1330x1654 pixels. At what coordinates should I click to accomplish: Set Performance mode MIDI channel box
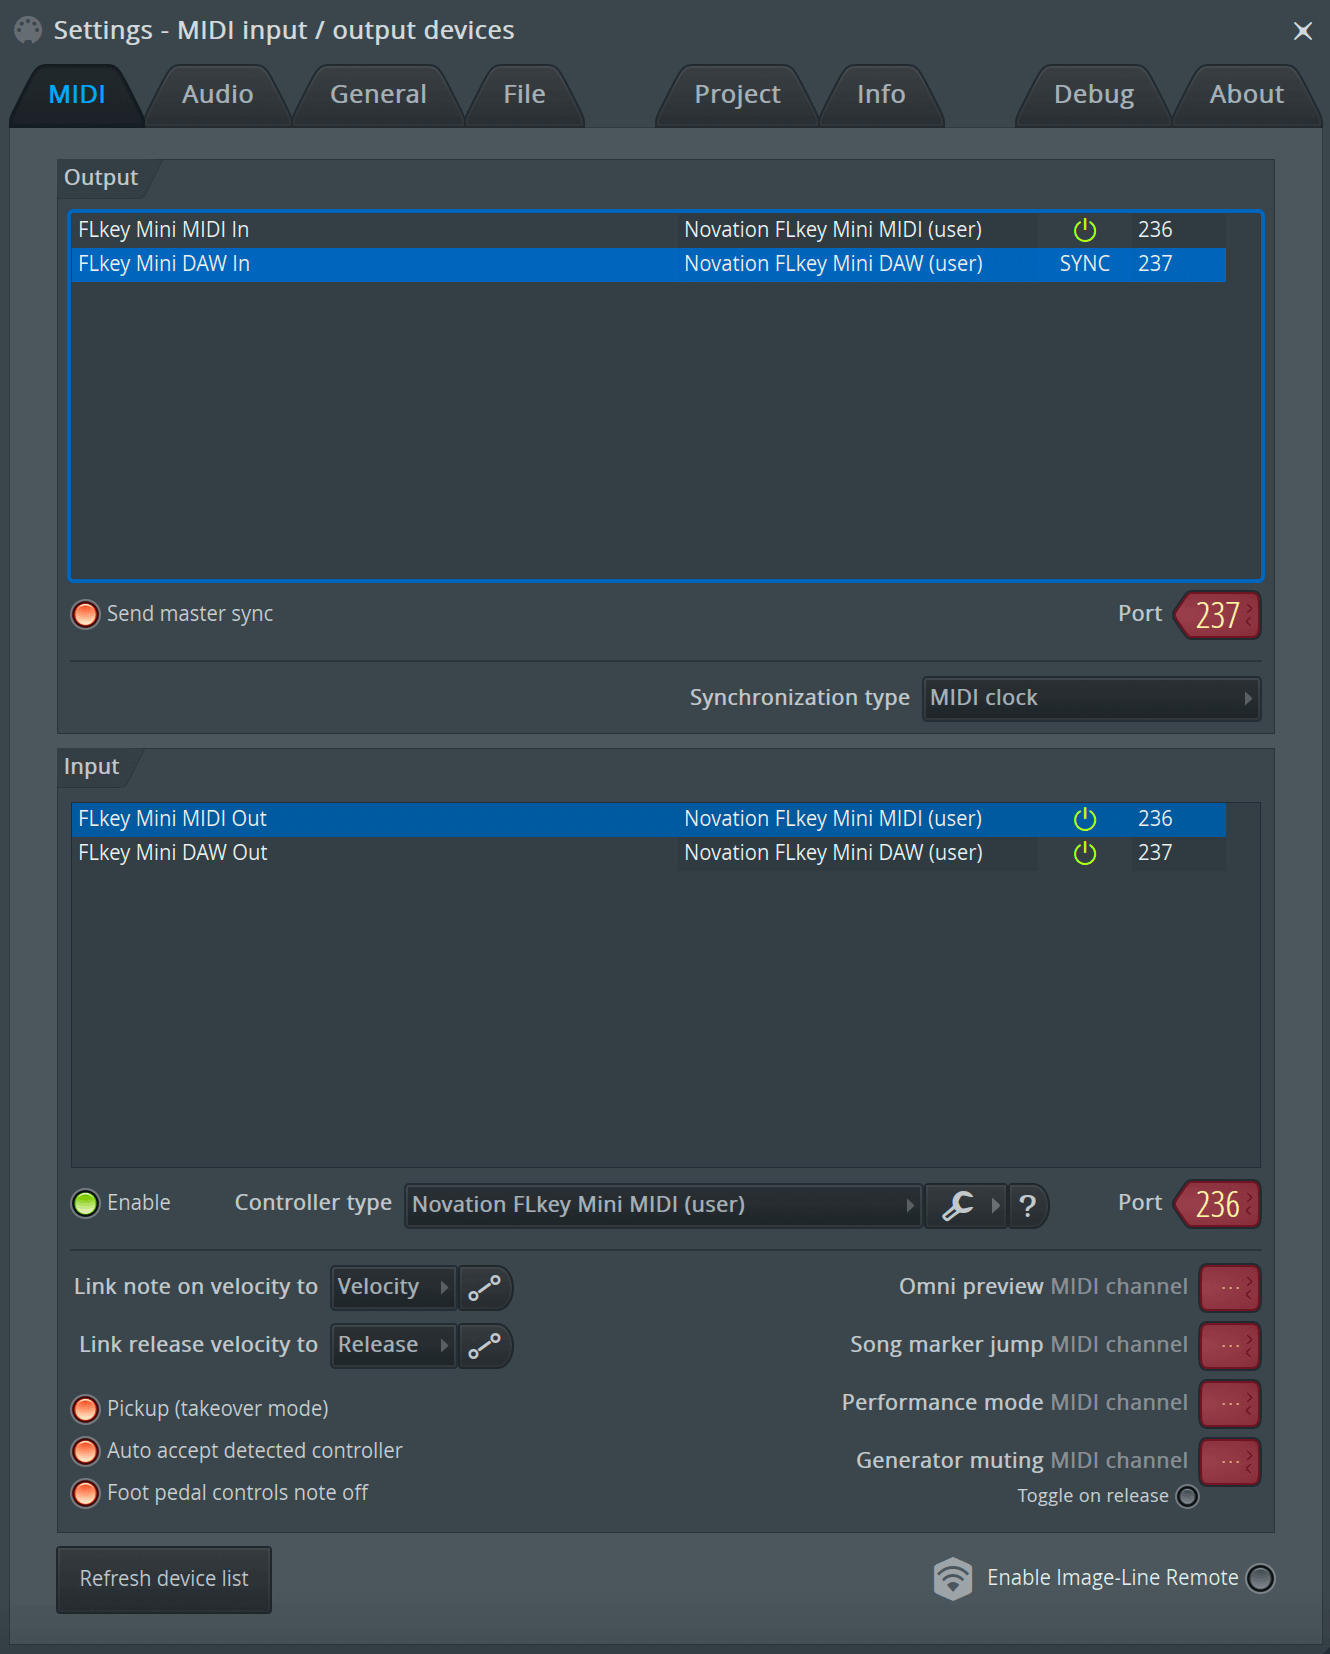(1230, 1404)
